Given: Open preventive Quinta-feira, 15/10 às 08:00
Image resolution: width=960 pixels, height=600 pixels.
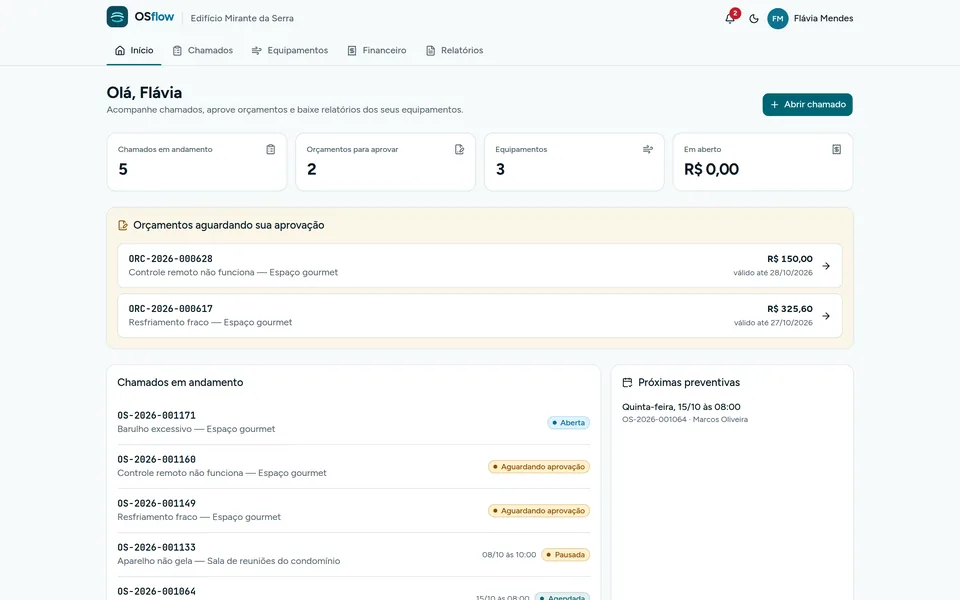Looking at the screenshot, I should pos(684,413).
